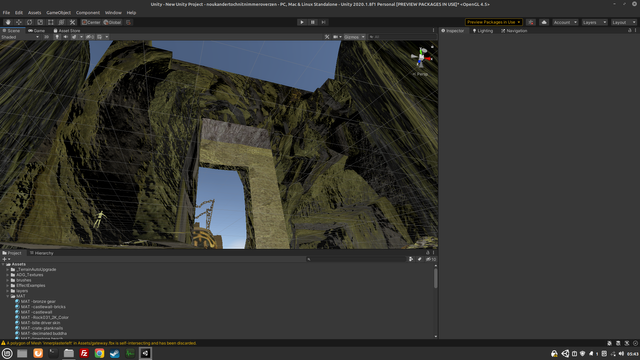640x360 pixels.
Task: Toggle hidden objects visibility count
Action: coord(90,37)
